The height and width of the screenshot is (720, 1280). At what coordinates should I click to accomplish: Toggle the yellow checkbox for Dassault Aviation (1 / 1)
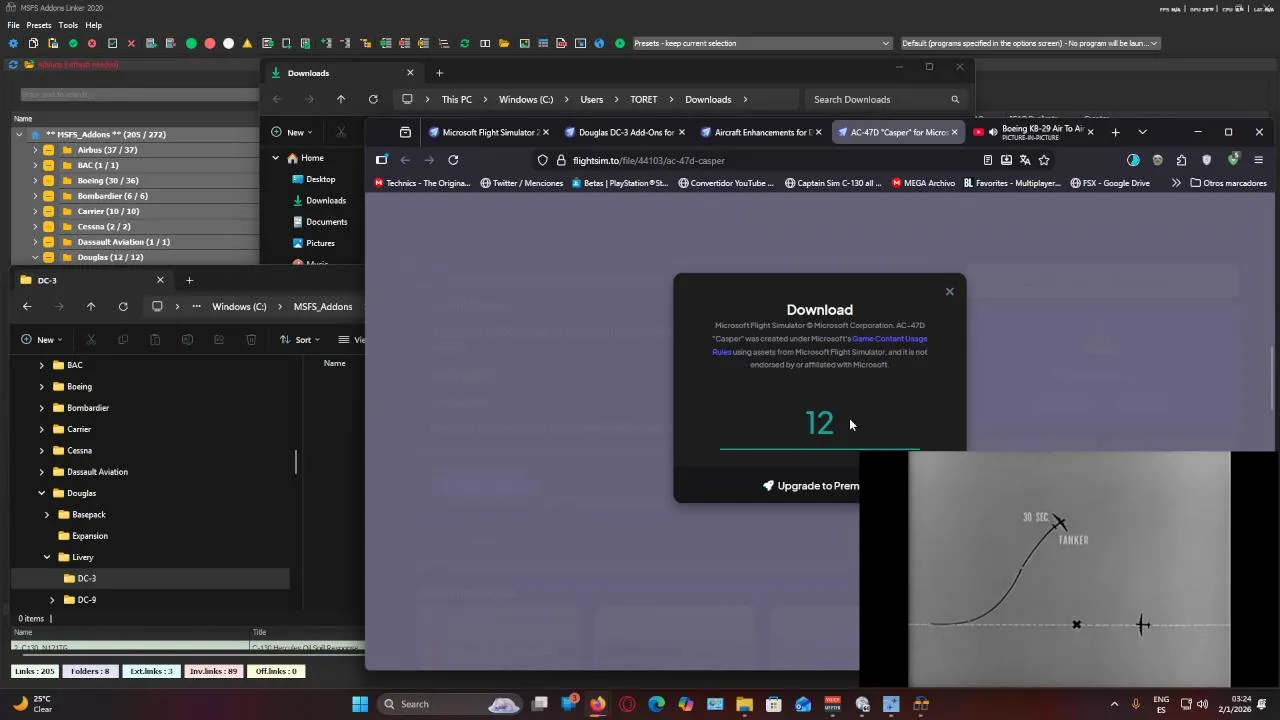click(x=48, y=242)
